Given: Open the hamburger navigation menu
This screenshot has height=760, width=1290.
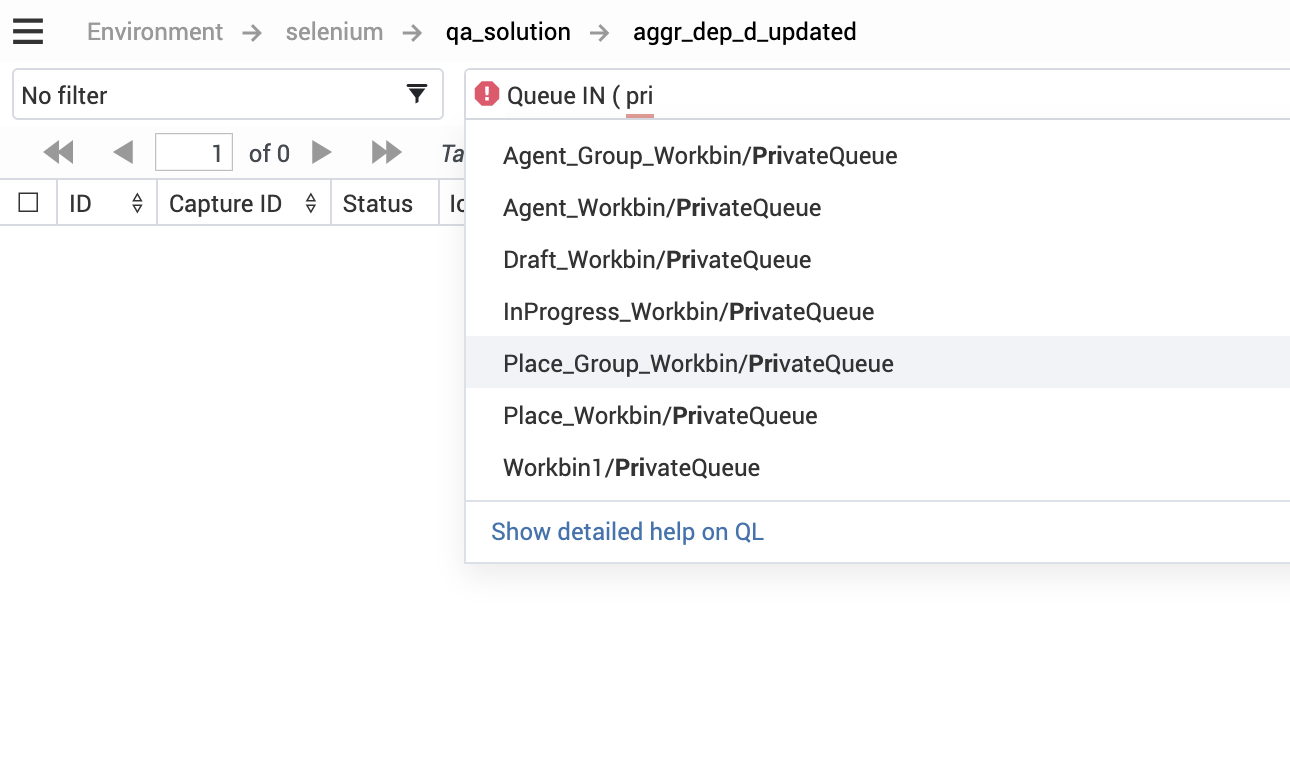Looking at the screenshot, I should [28, 32].
